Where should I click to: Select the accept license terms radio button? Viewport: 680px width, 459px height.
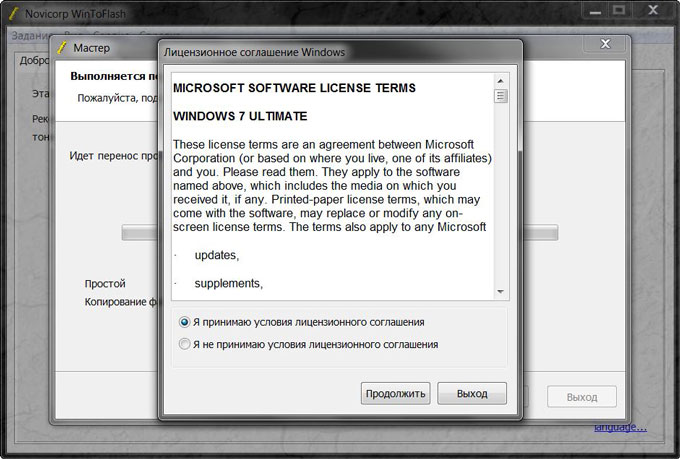click(x=184, y=322)
